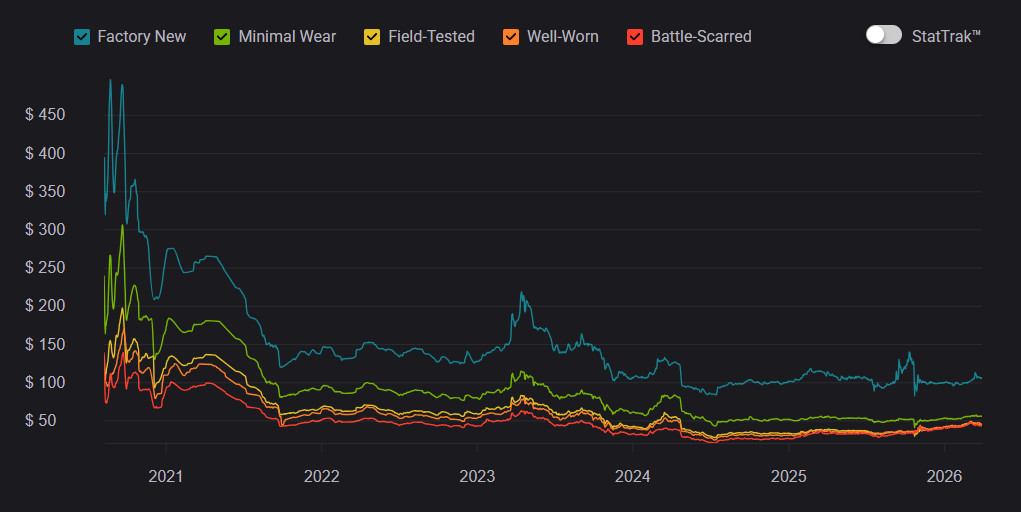This screenshot has height=512, width=1021.
Task: Uncheck the Factory New checkbox
Action: (82, 37)
